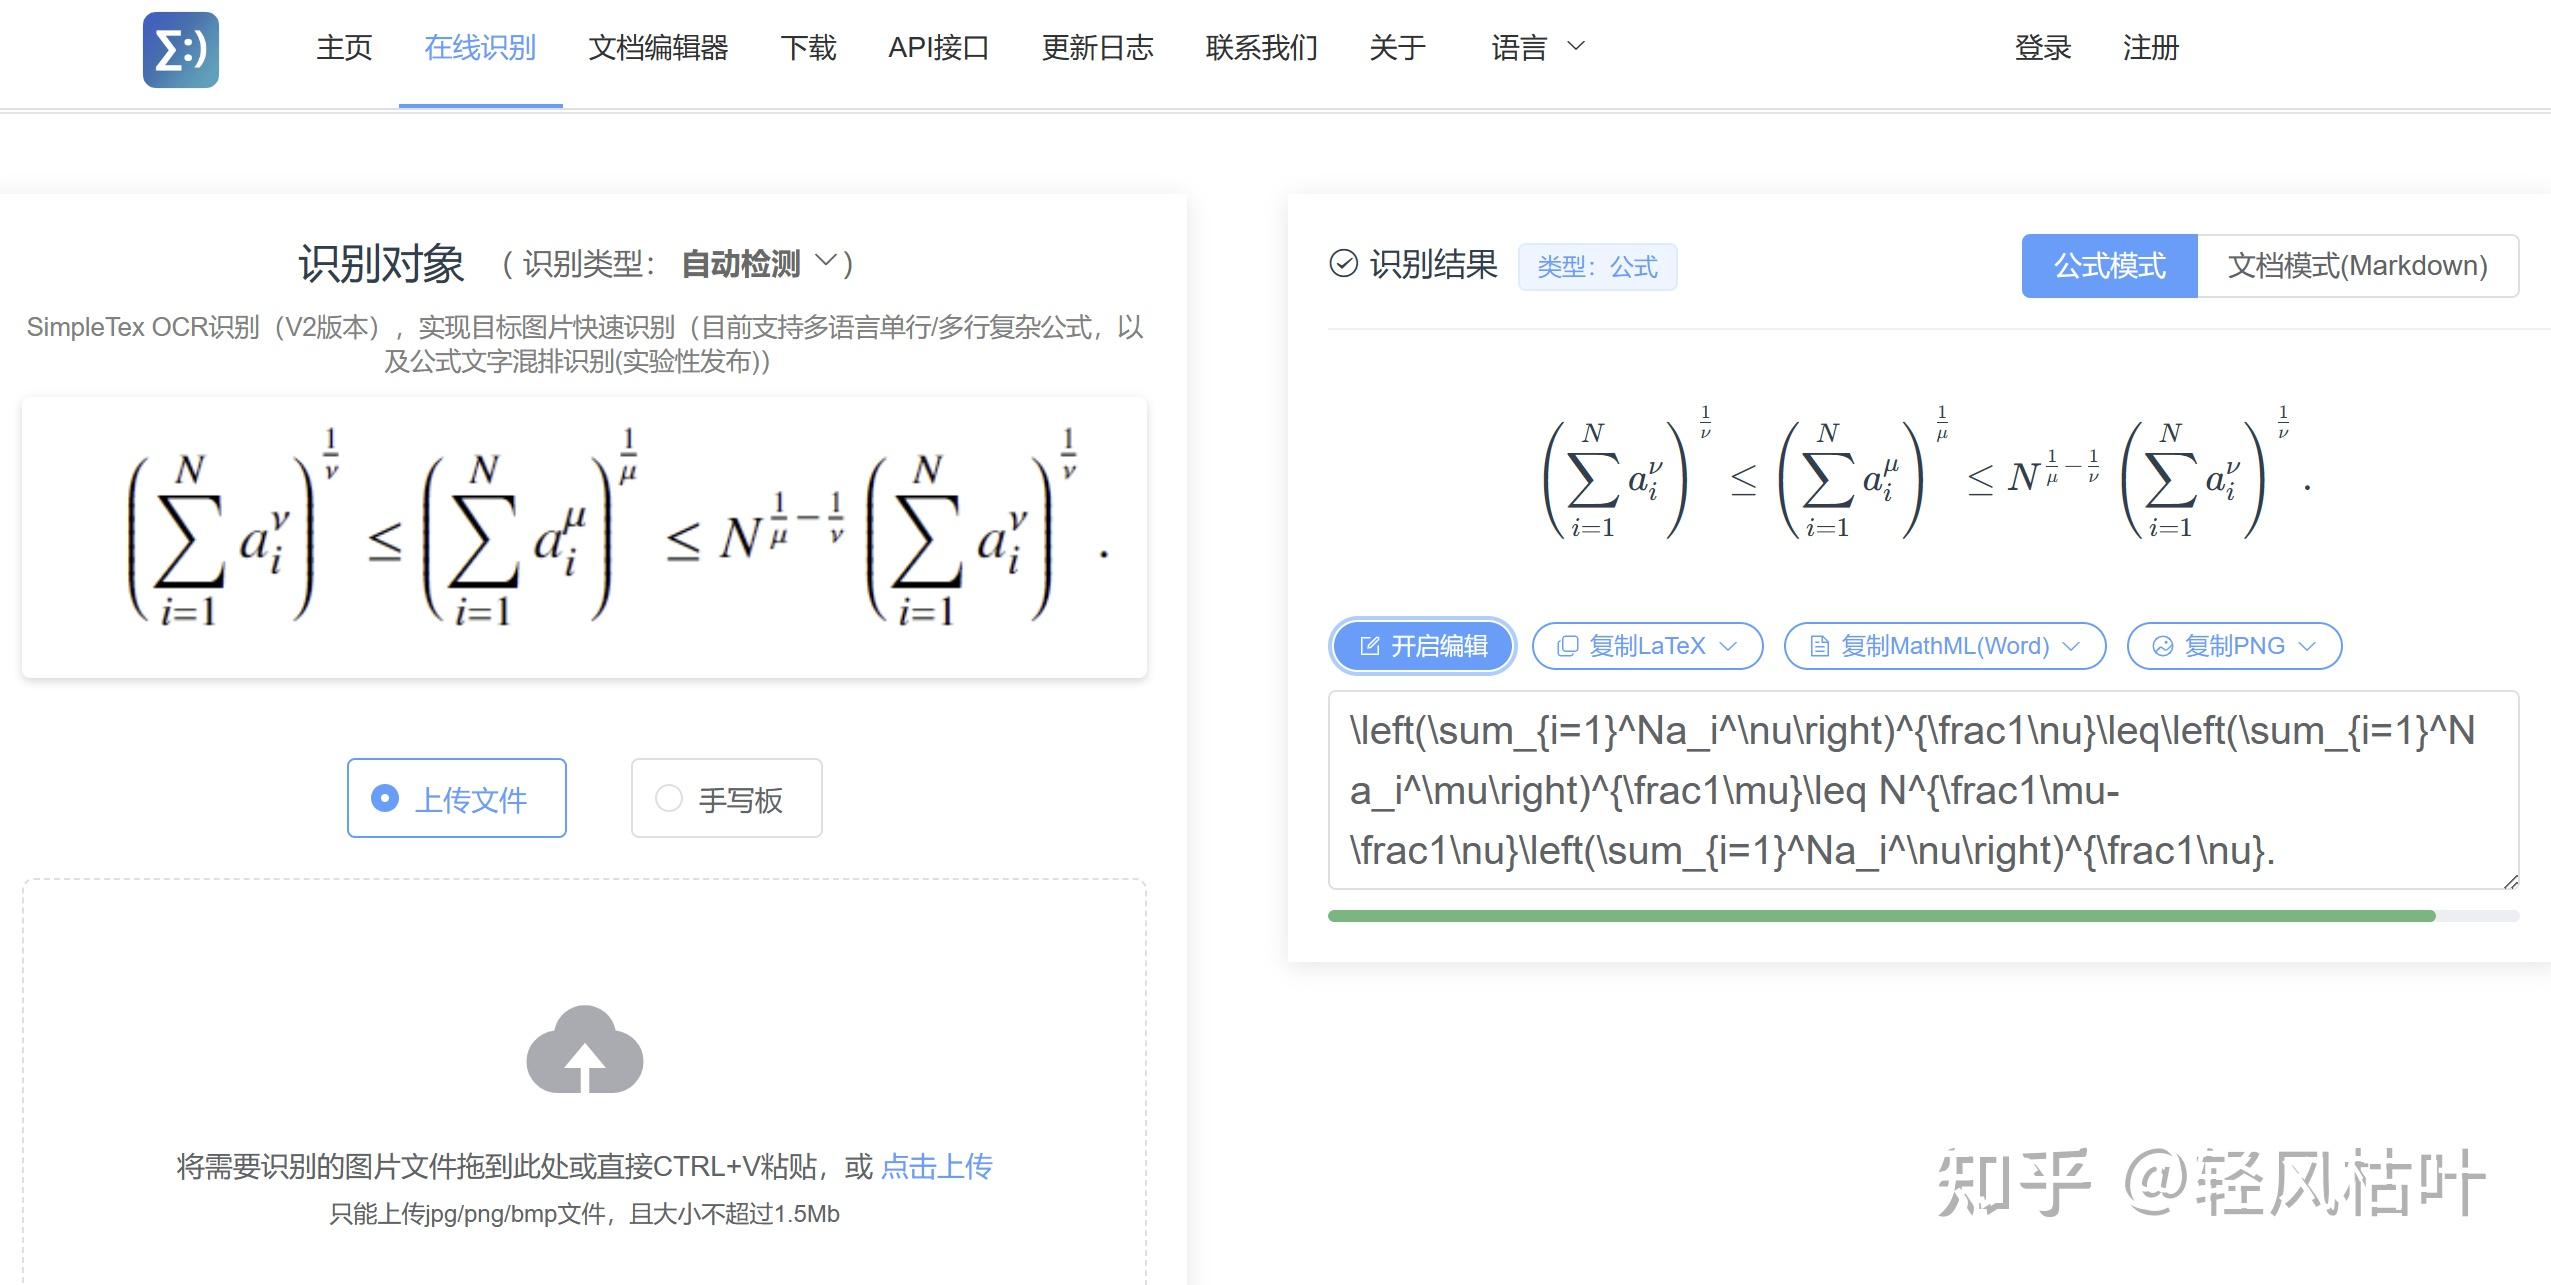
Task: Open the API接口 menu item
Action: click(938, 47)
